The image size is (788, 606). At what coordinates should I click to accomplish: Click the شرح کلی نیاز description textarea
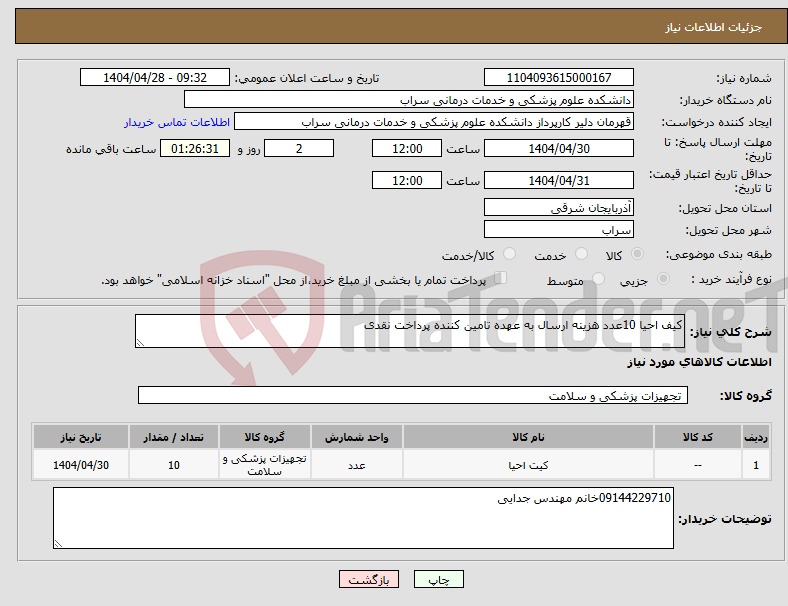point(410,331)
